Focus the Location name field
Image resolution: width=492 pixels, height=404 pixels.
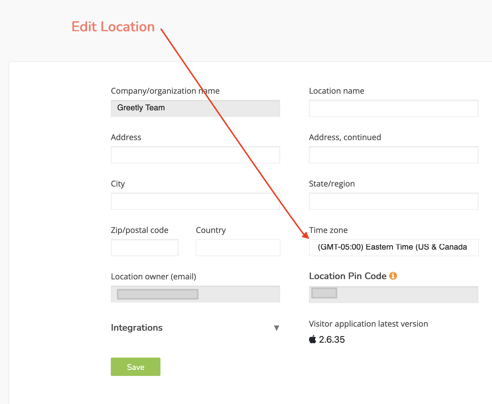pyautogui.click(x=394, y=108)
